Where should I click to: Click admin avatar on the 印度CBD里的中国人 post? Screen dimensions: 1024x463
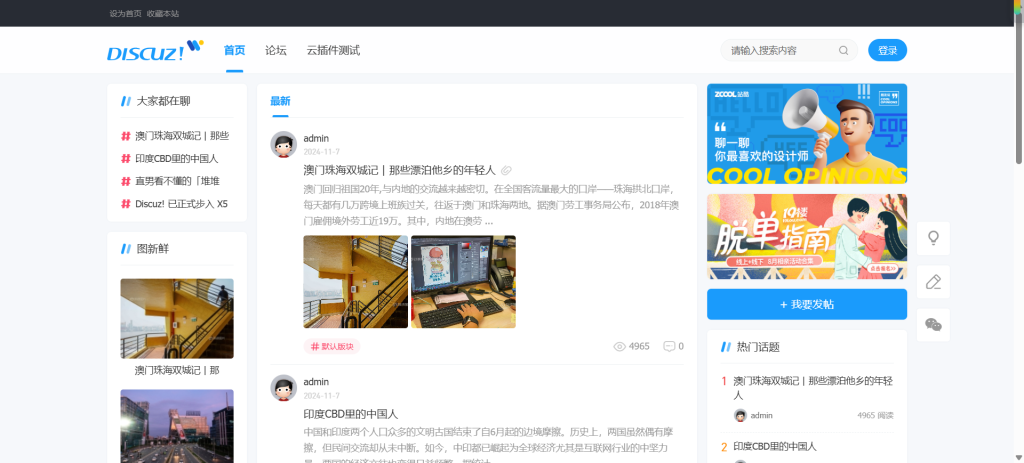pyautogui.click(x=283, y=388)
